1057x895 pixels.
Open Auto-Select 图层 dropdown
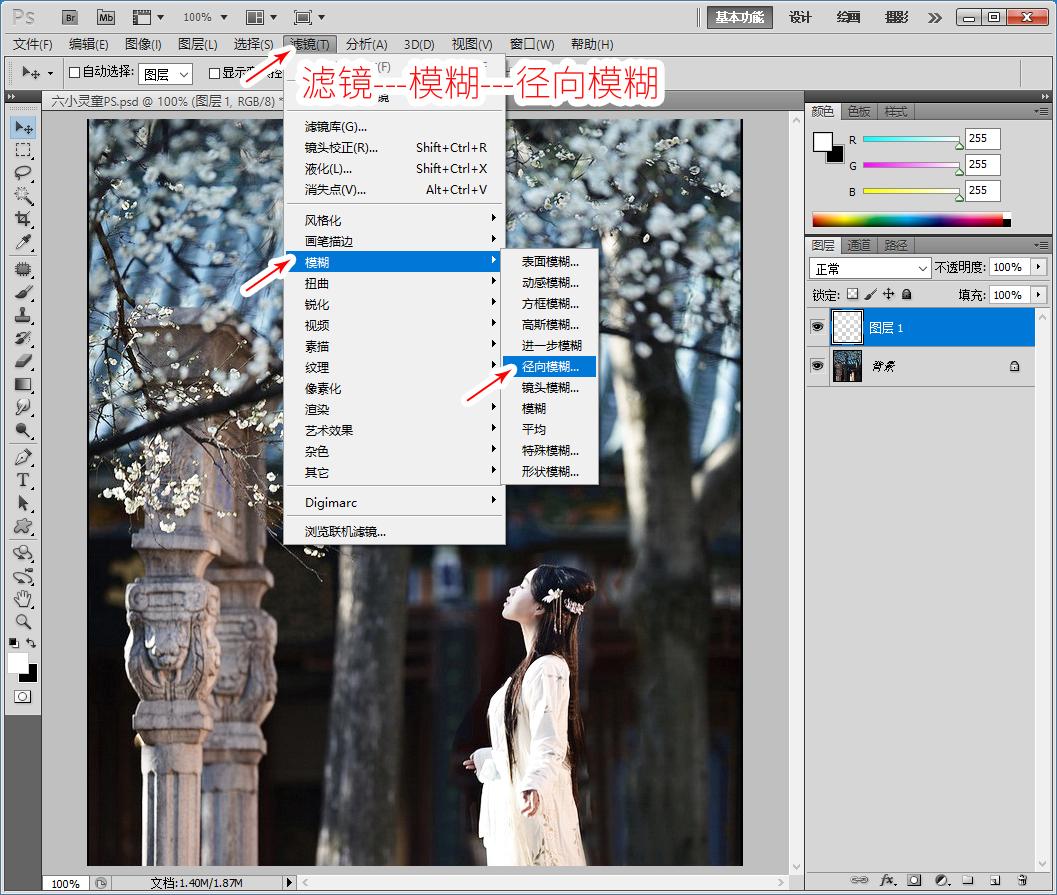point(165,73)
